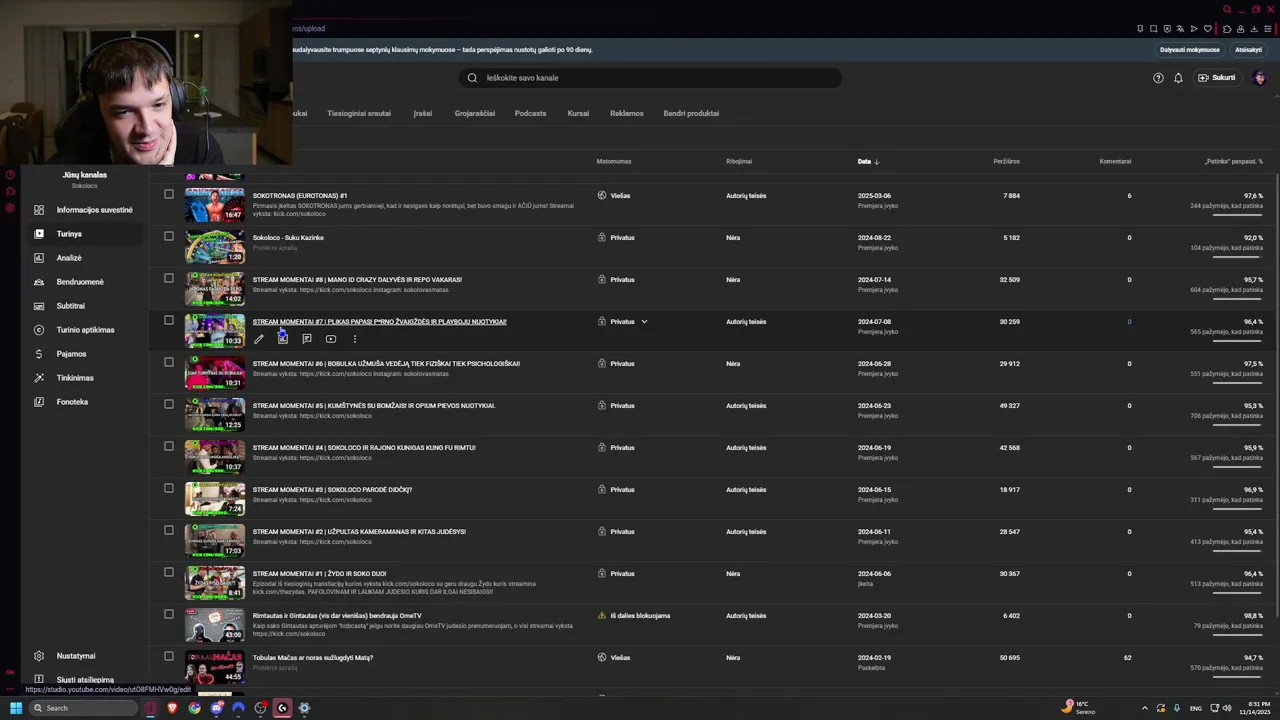
Task: Select the checkbox for STREAM MOMENTAI #8
Action: pyautogui.click(x=169, y=279)
